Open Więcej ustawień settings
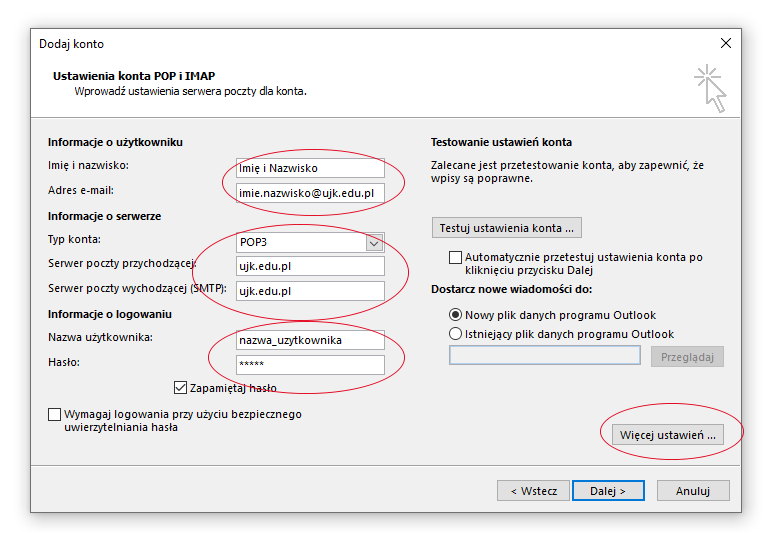 coord(668,435)
